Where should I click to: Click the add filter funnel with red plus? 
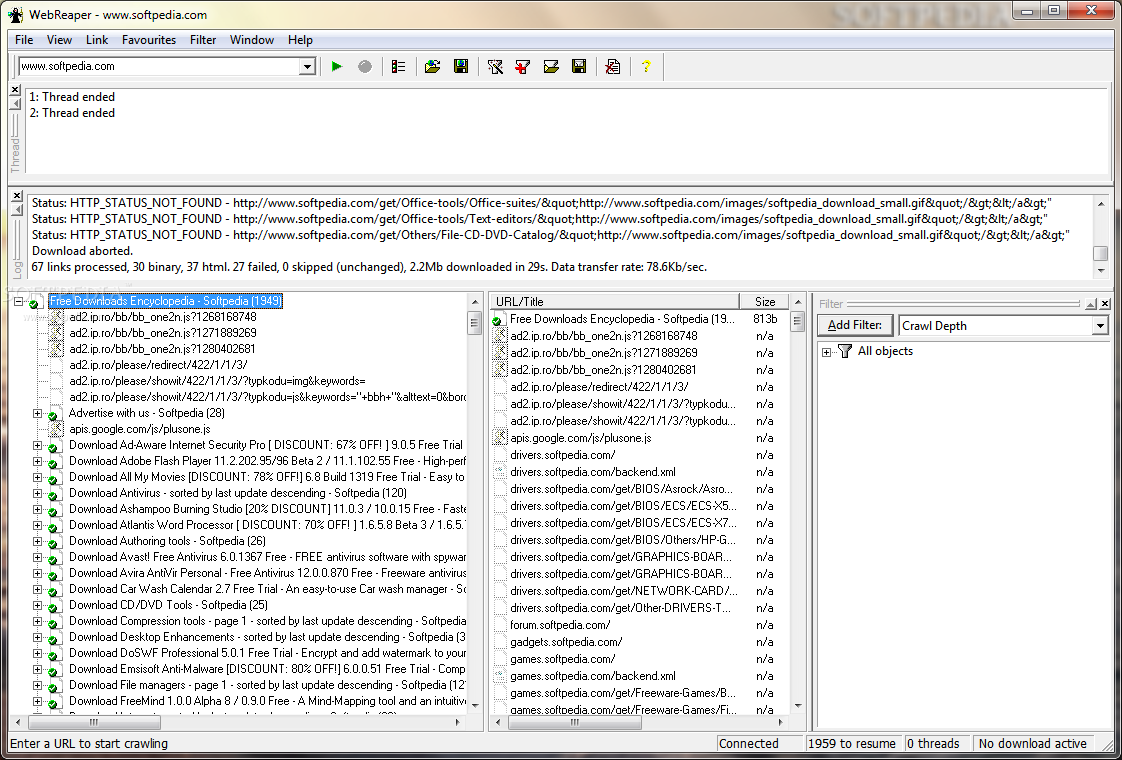tap(523, 67)
